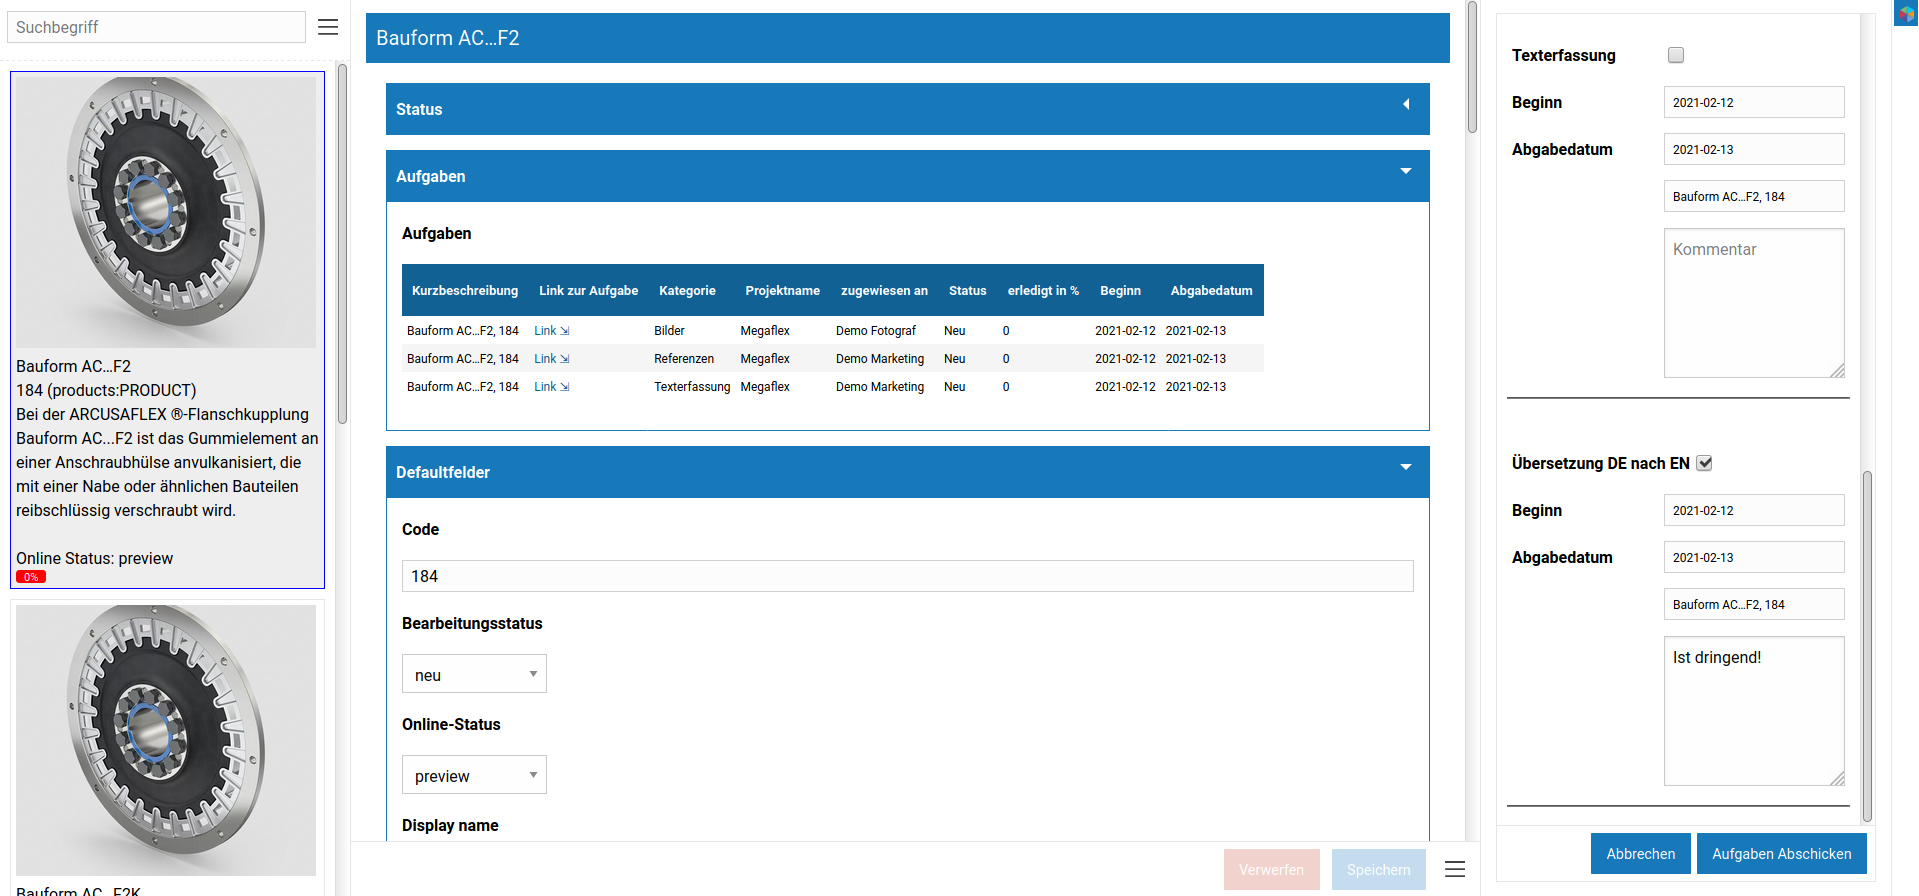Click into the Suchbegriff search field
This screenshot has height=896, width=1919.
[156, 27]
